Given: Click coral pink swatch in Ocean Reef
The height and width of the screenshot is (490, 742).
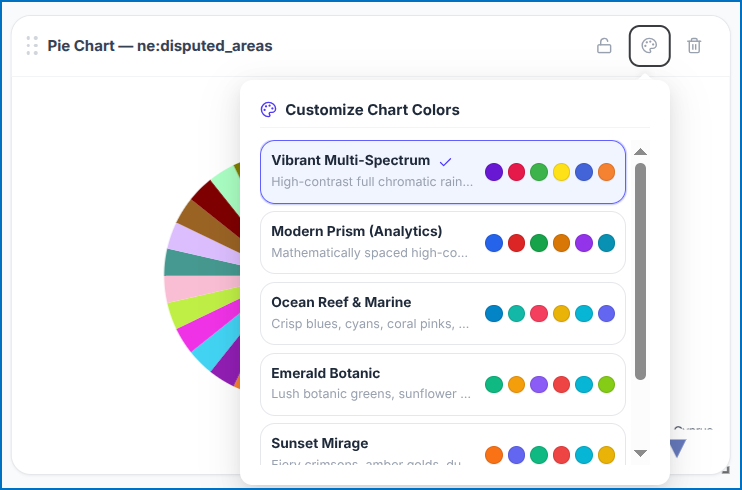Looking at the screenshot, I should (539, 313).
